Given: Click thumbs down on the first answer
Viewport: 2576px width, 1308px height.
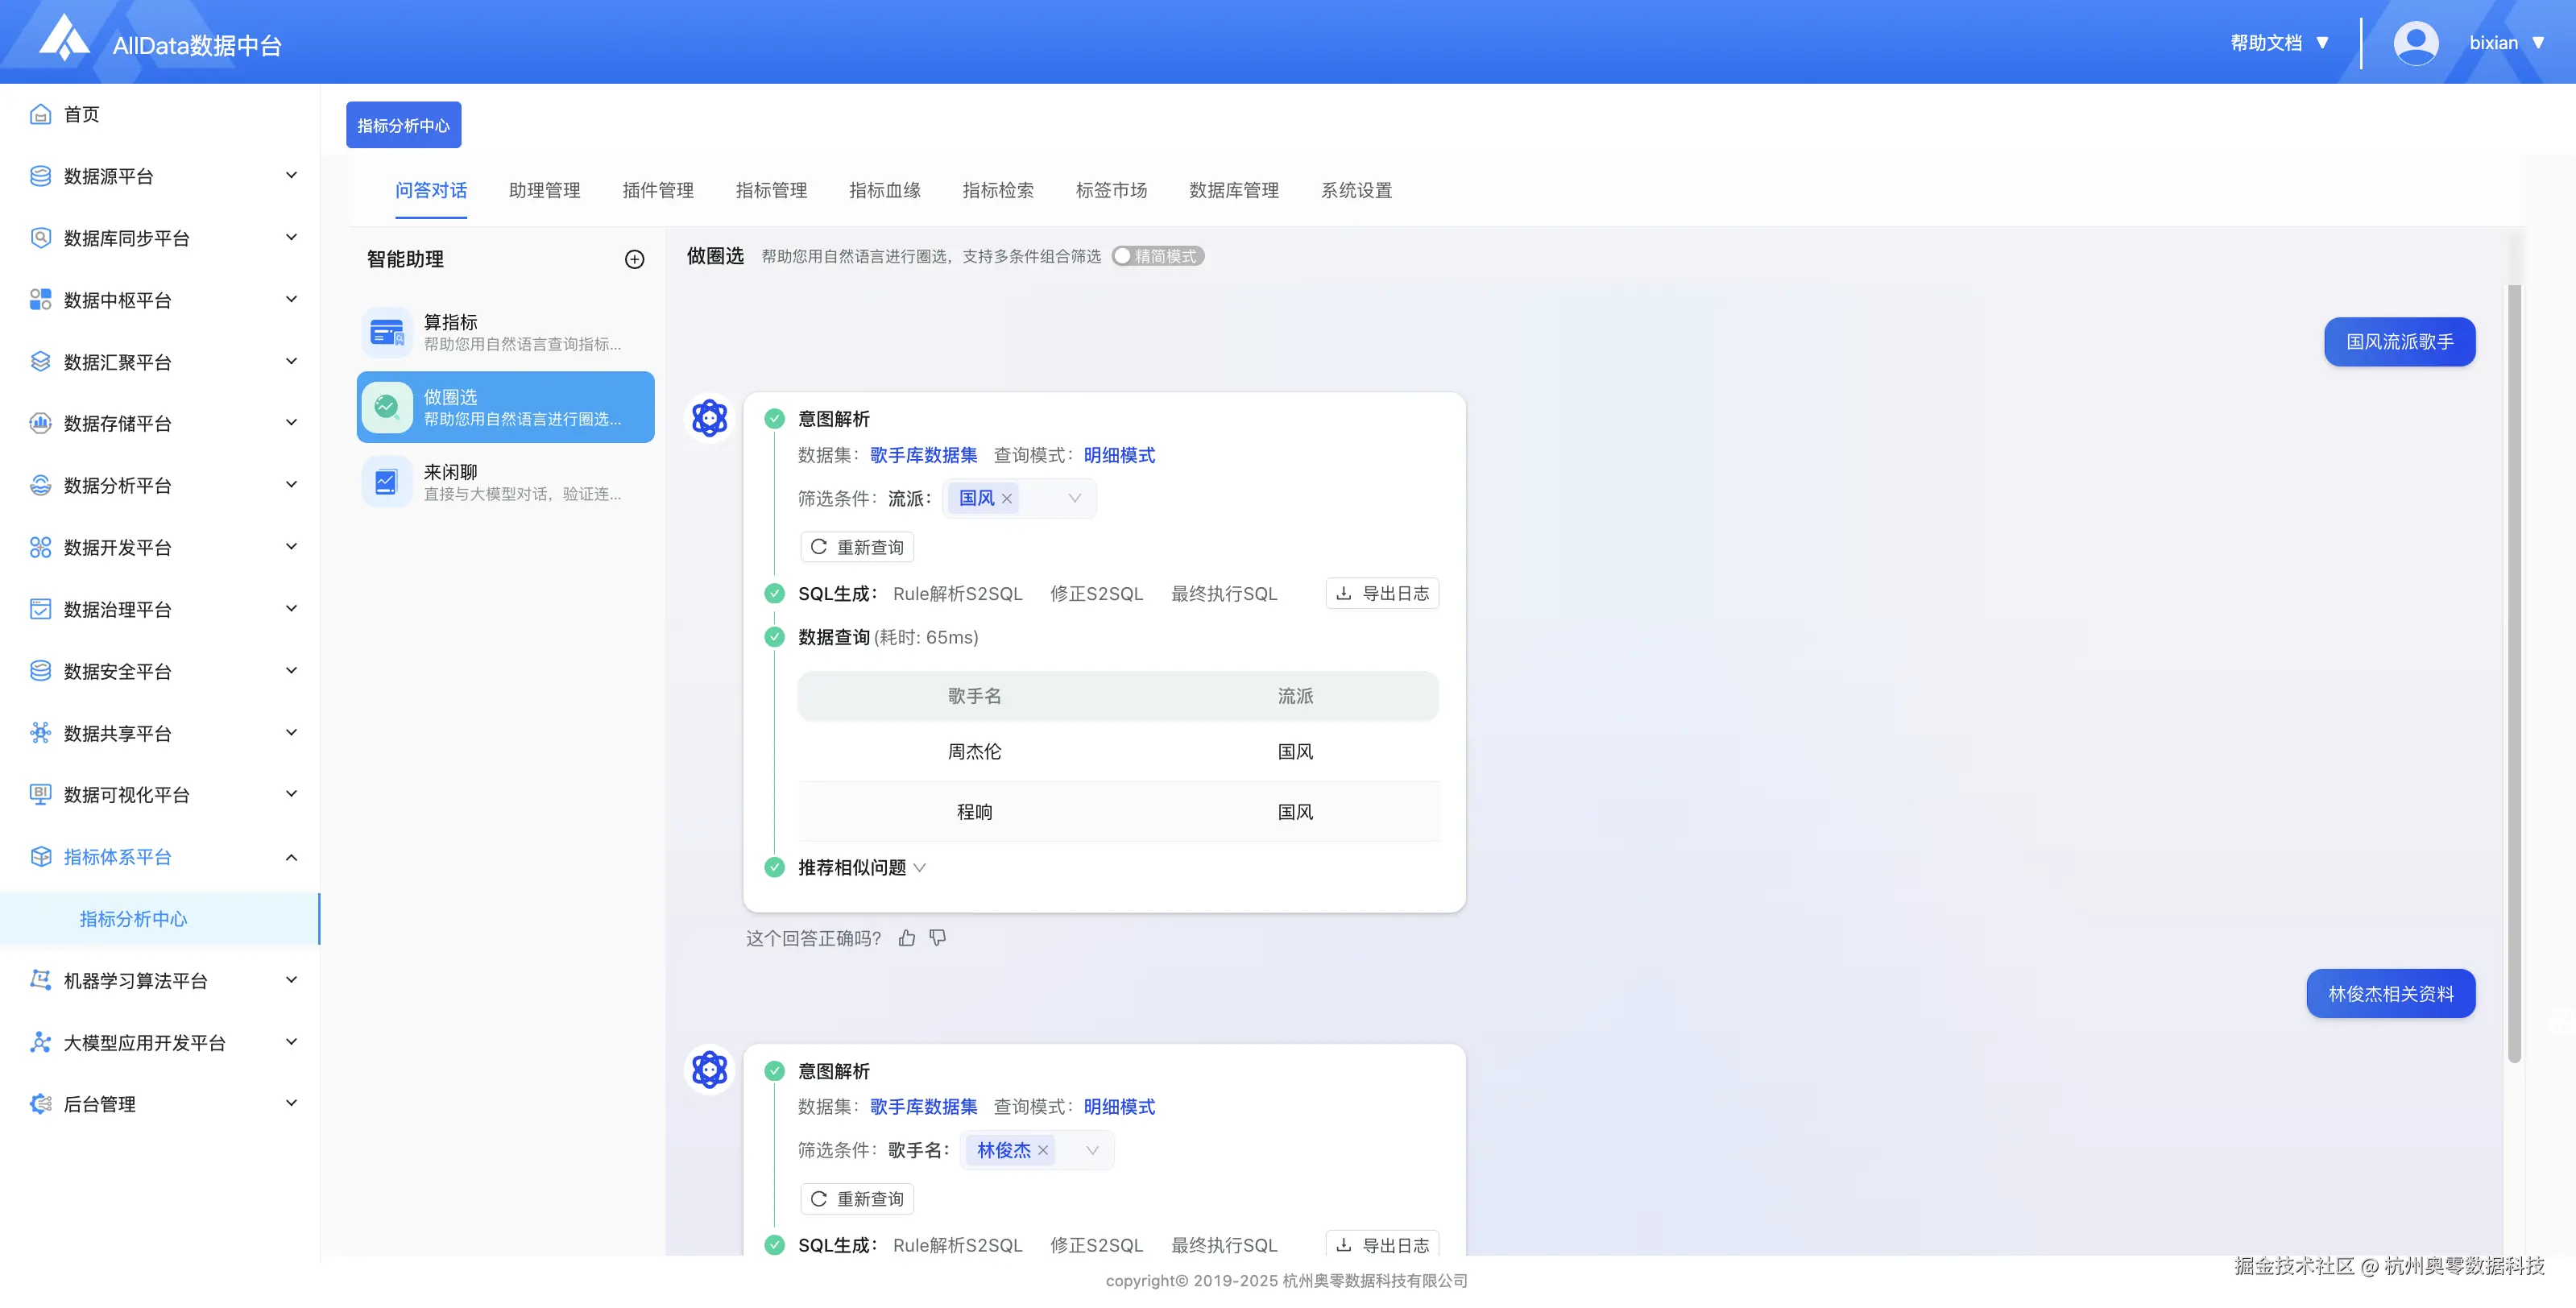Looking at the screenshot, I should tap(938, 938).
